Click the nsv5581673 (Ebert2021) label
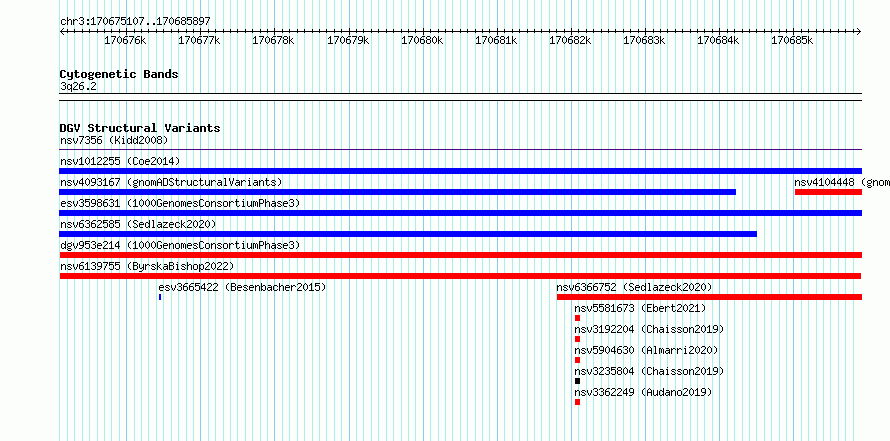Image resolution: width=890 pixels, height=441 pixels. tap(640, 308)
